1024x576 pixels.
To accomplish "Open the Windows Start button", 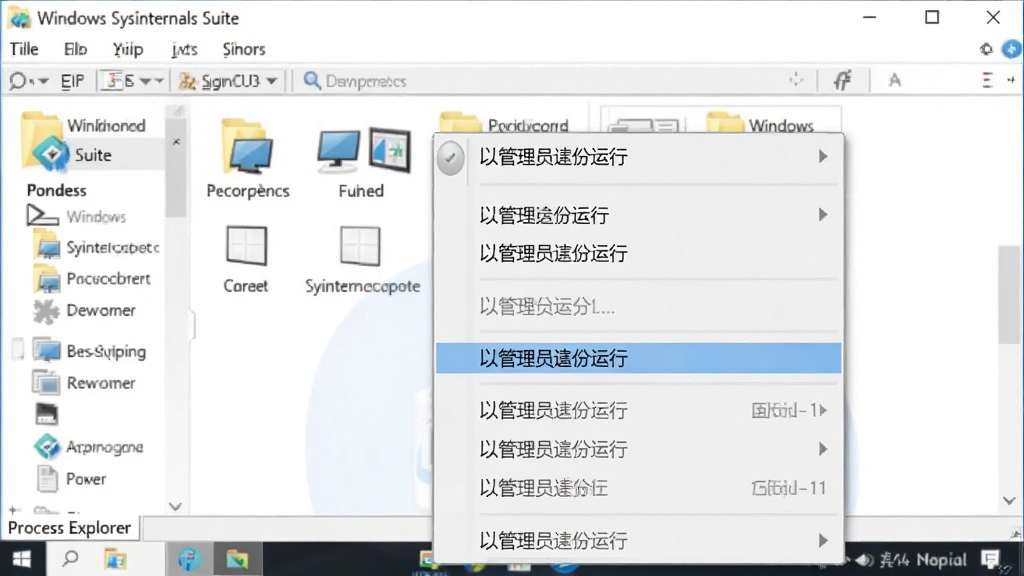I will tap(22, 559).
